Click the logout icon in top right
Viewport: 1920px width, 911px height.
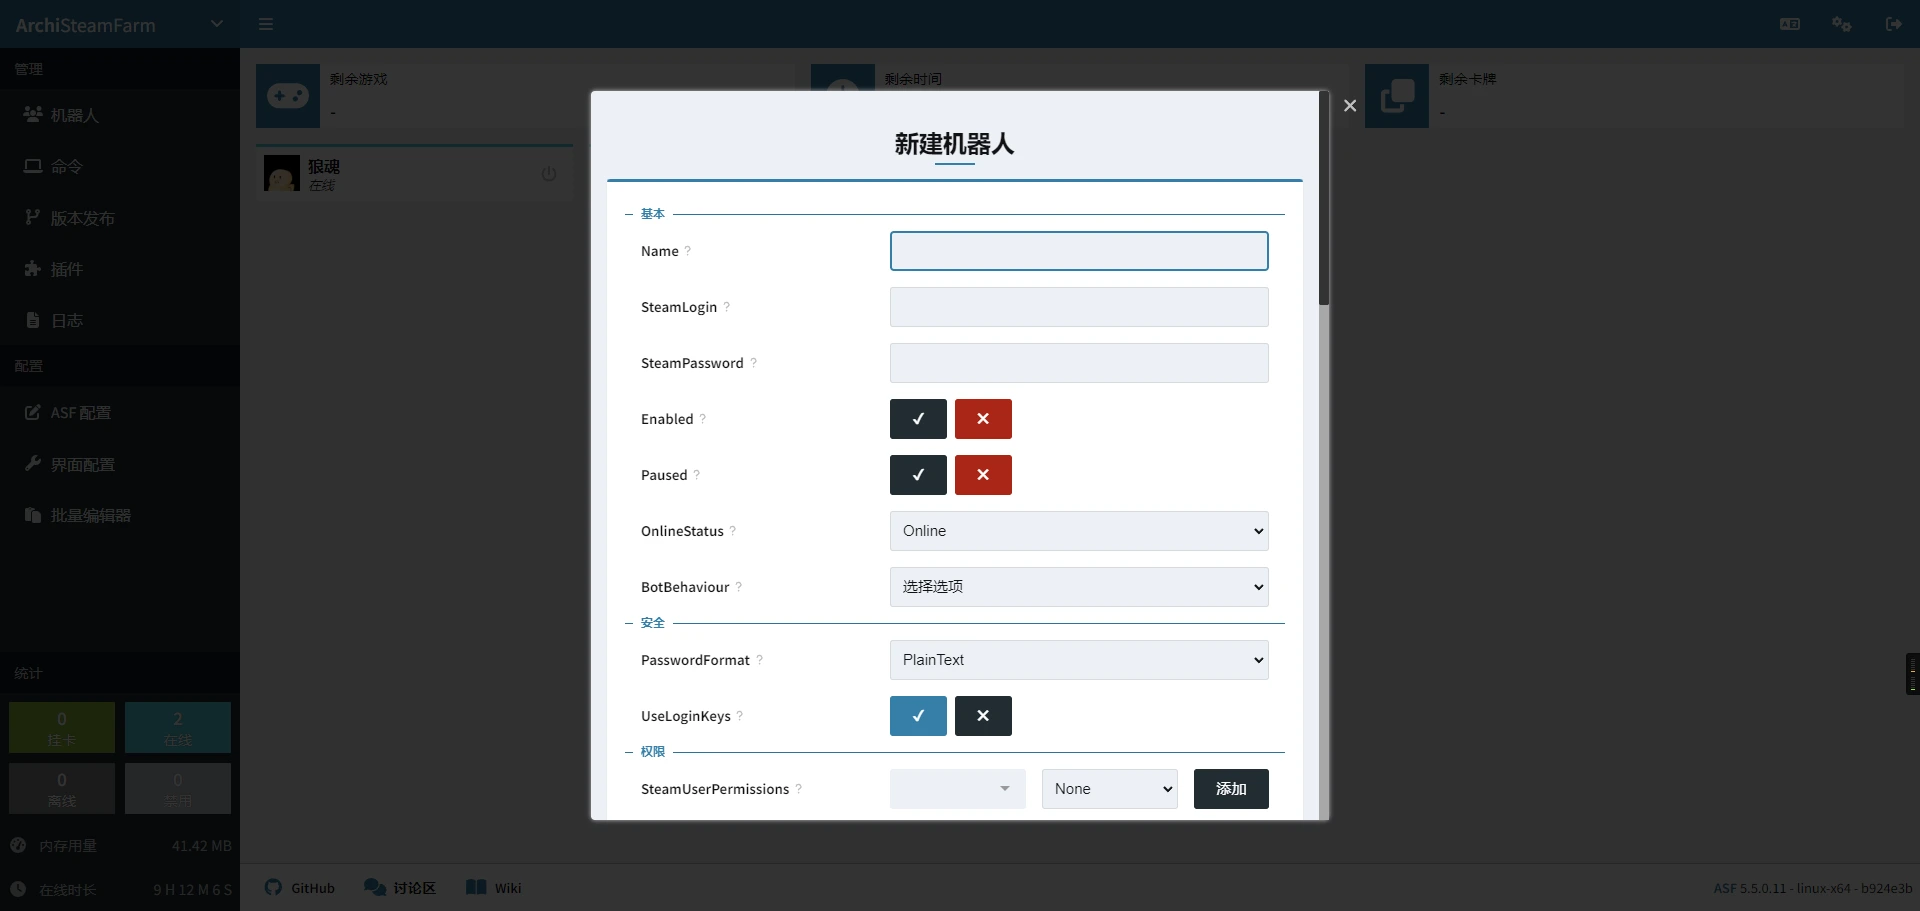[x=1893, y=24]
